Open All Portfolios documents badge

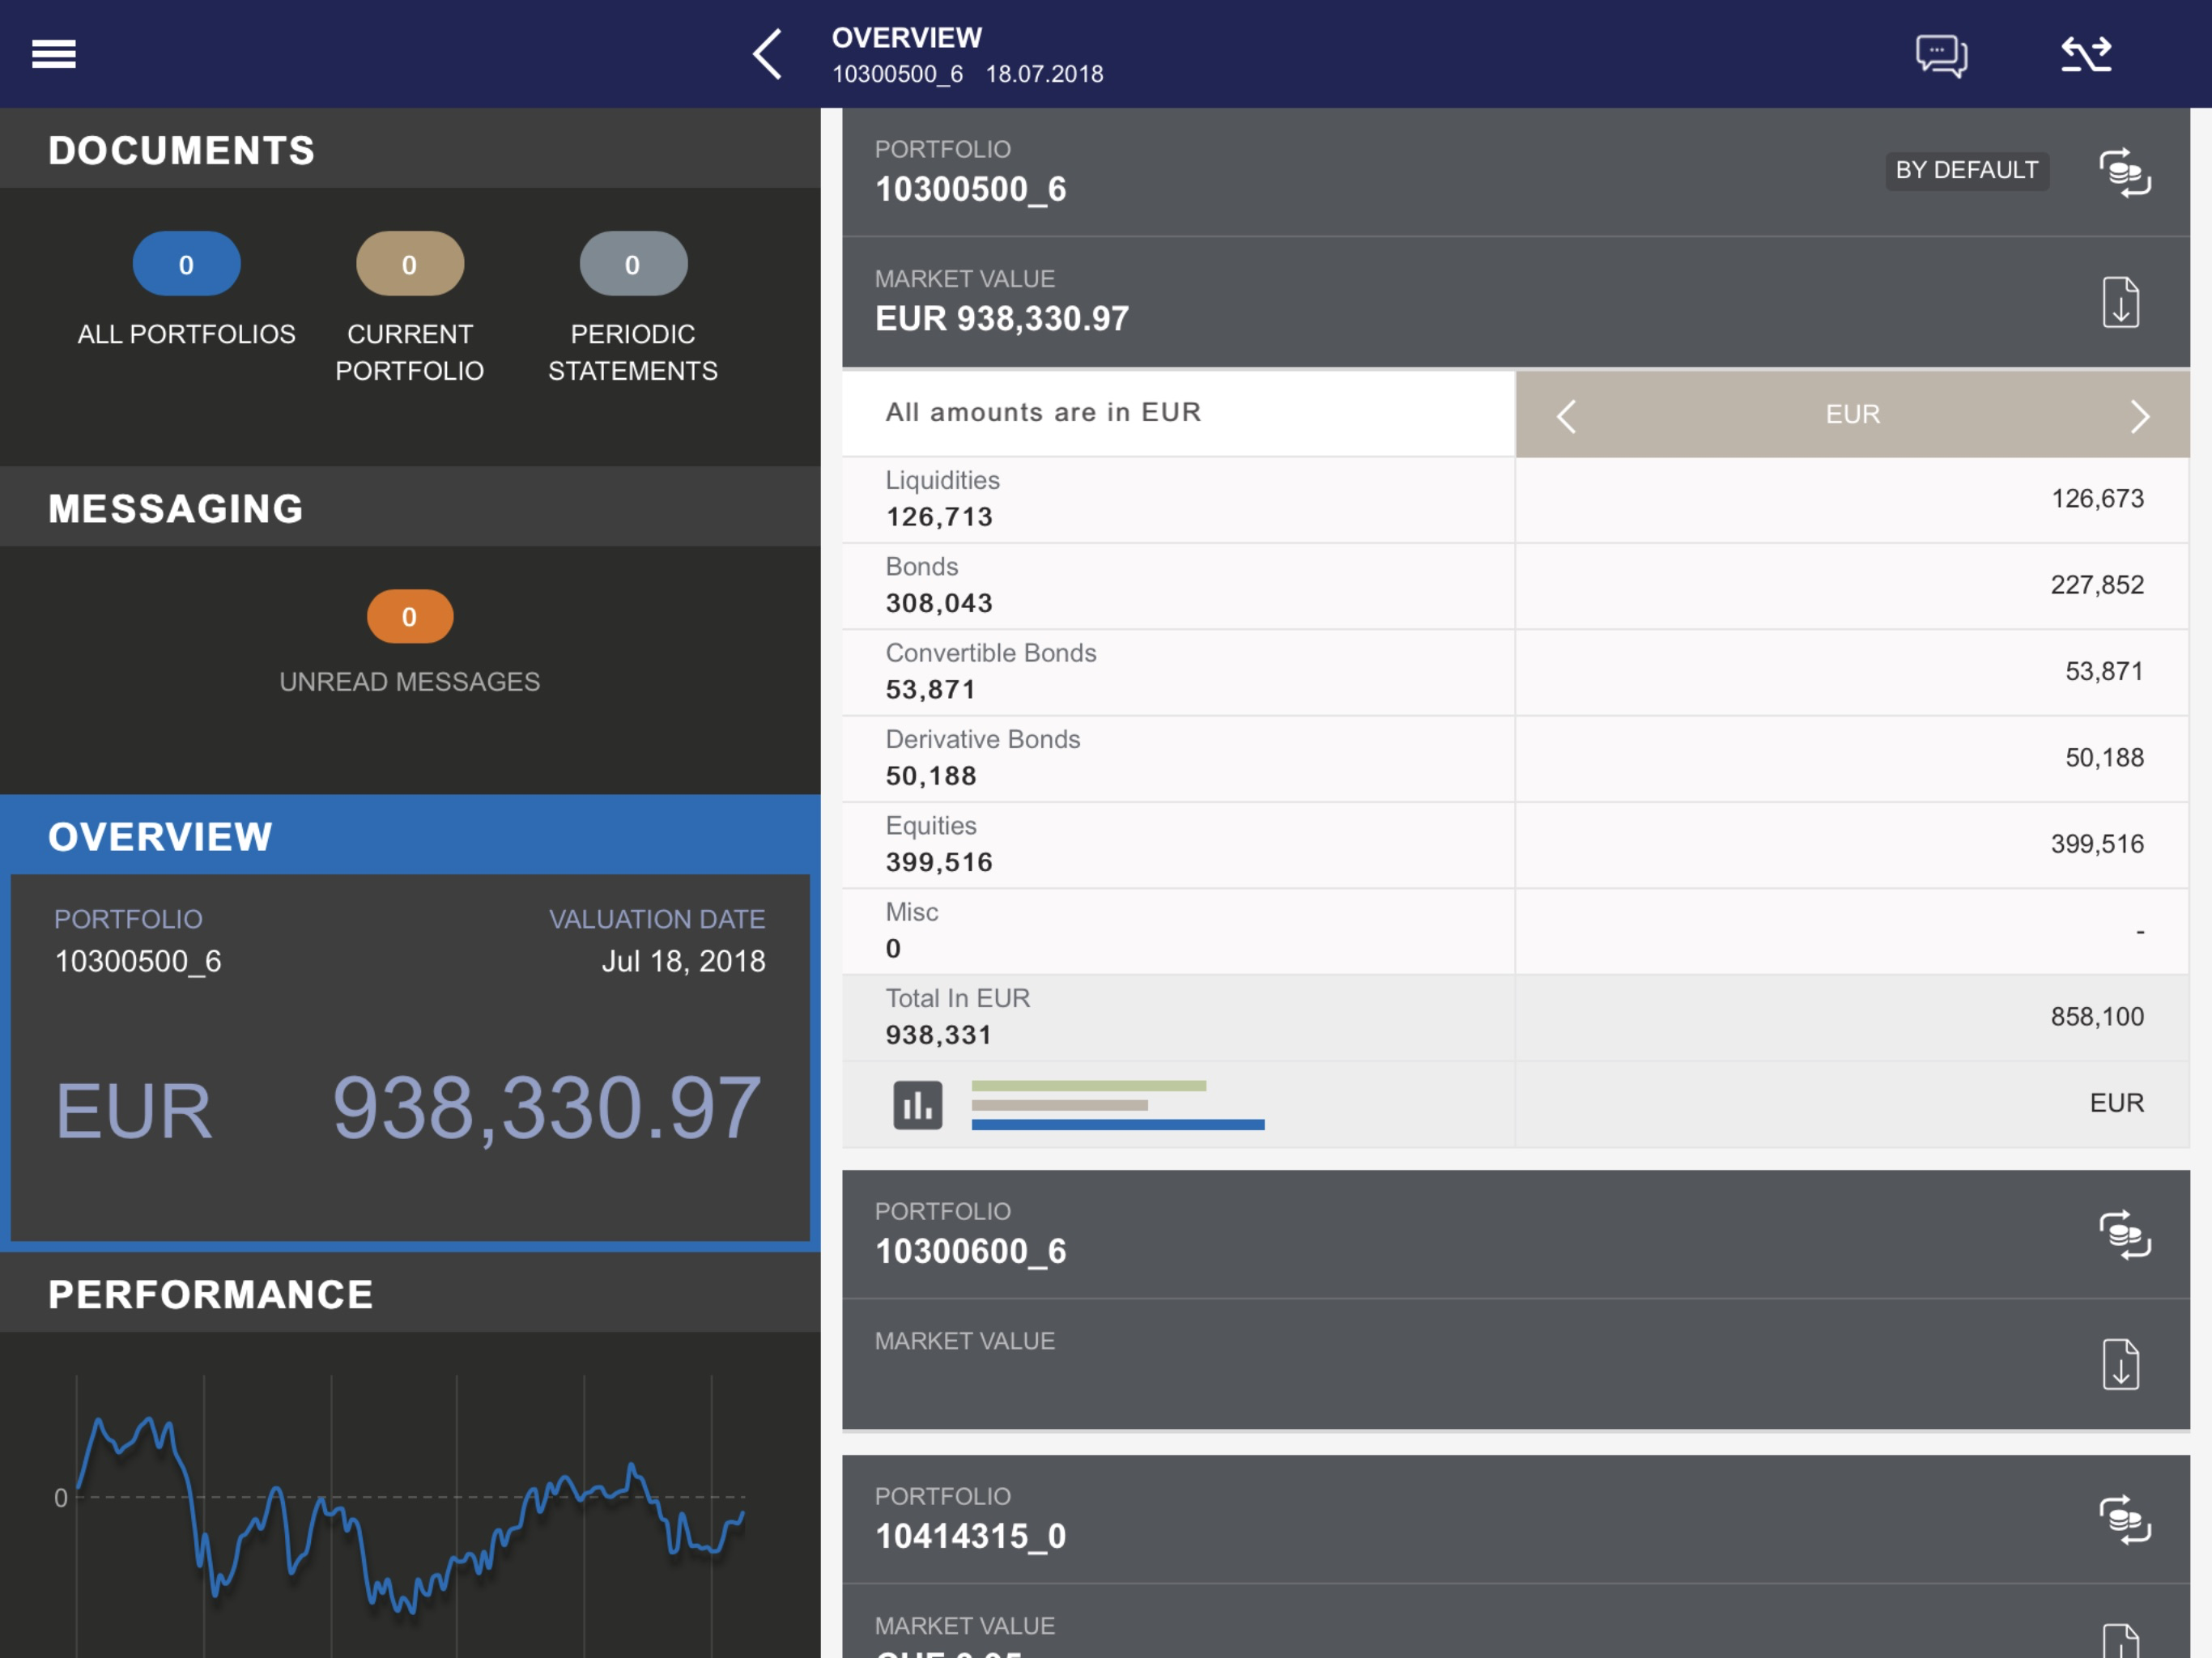click(186, 264)
